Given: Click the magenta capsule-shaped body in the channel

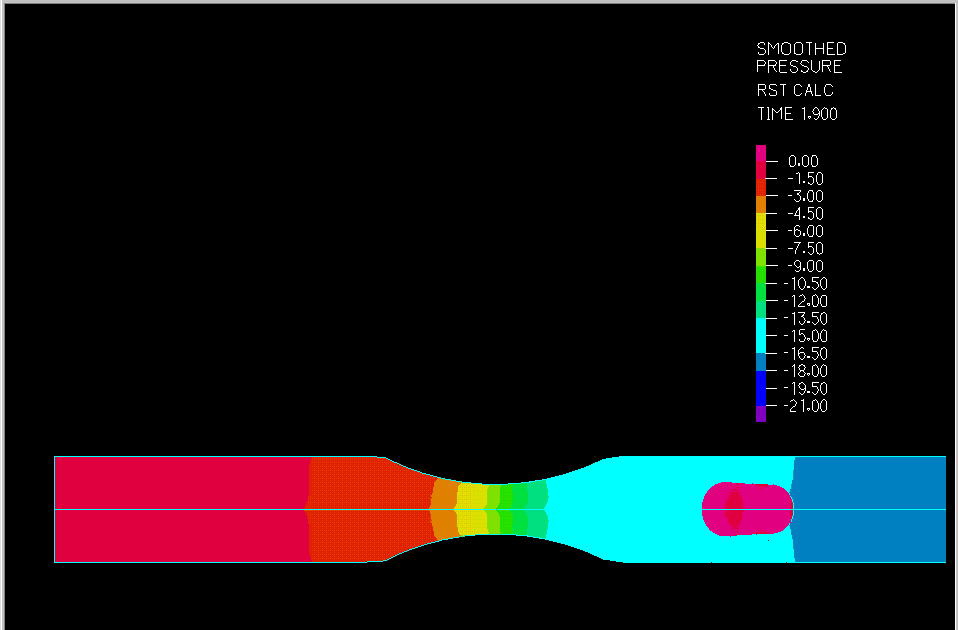Looking at the screenshot, I should 747,509.
